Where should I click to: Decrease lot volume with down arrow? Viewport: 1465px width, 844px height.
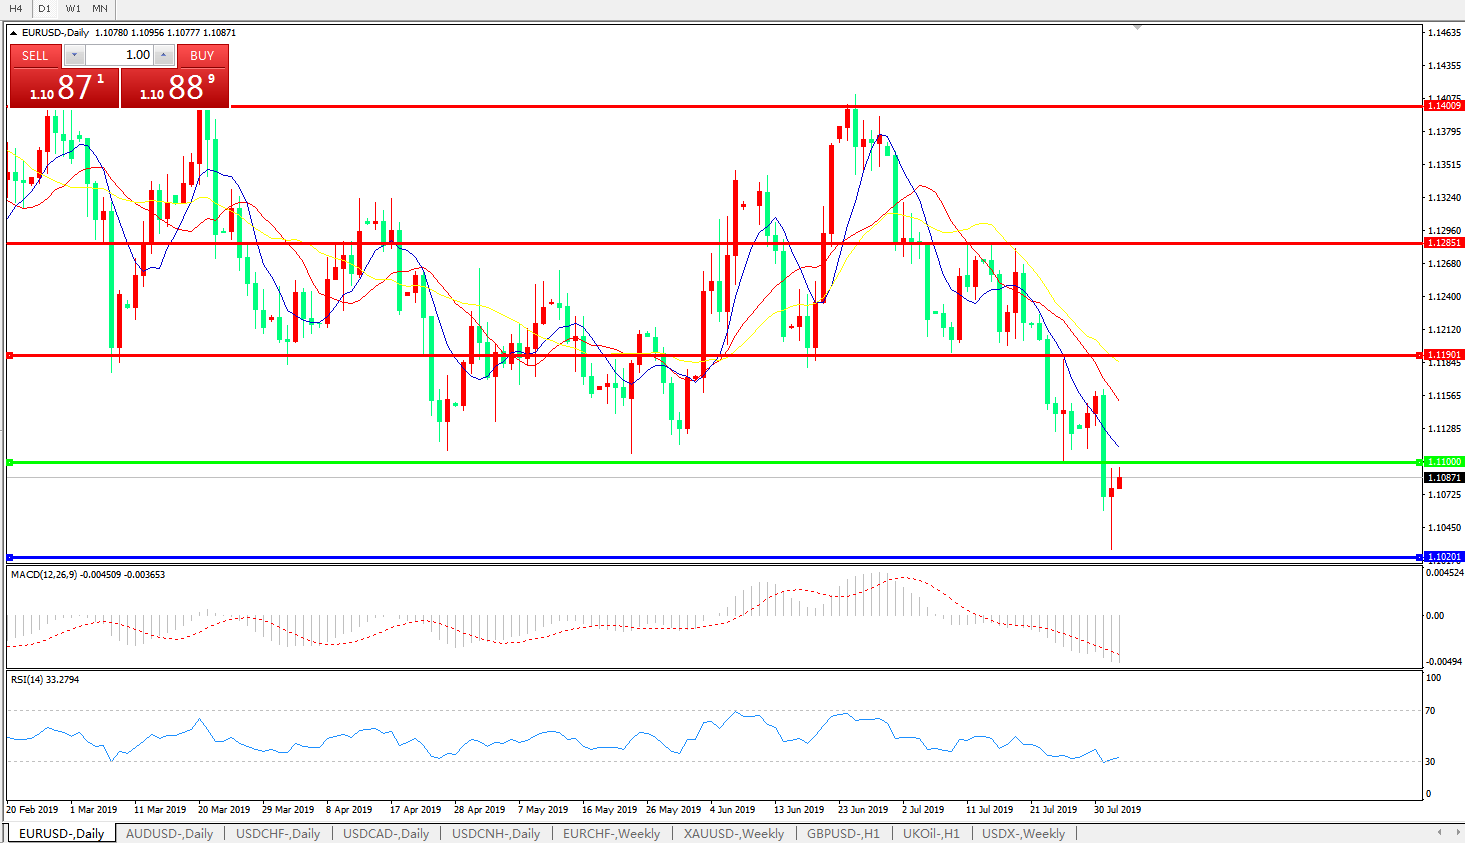pos(74,56)
